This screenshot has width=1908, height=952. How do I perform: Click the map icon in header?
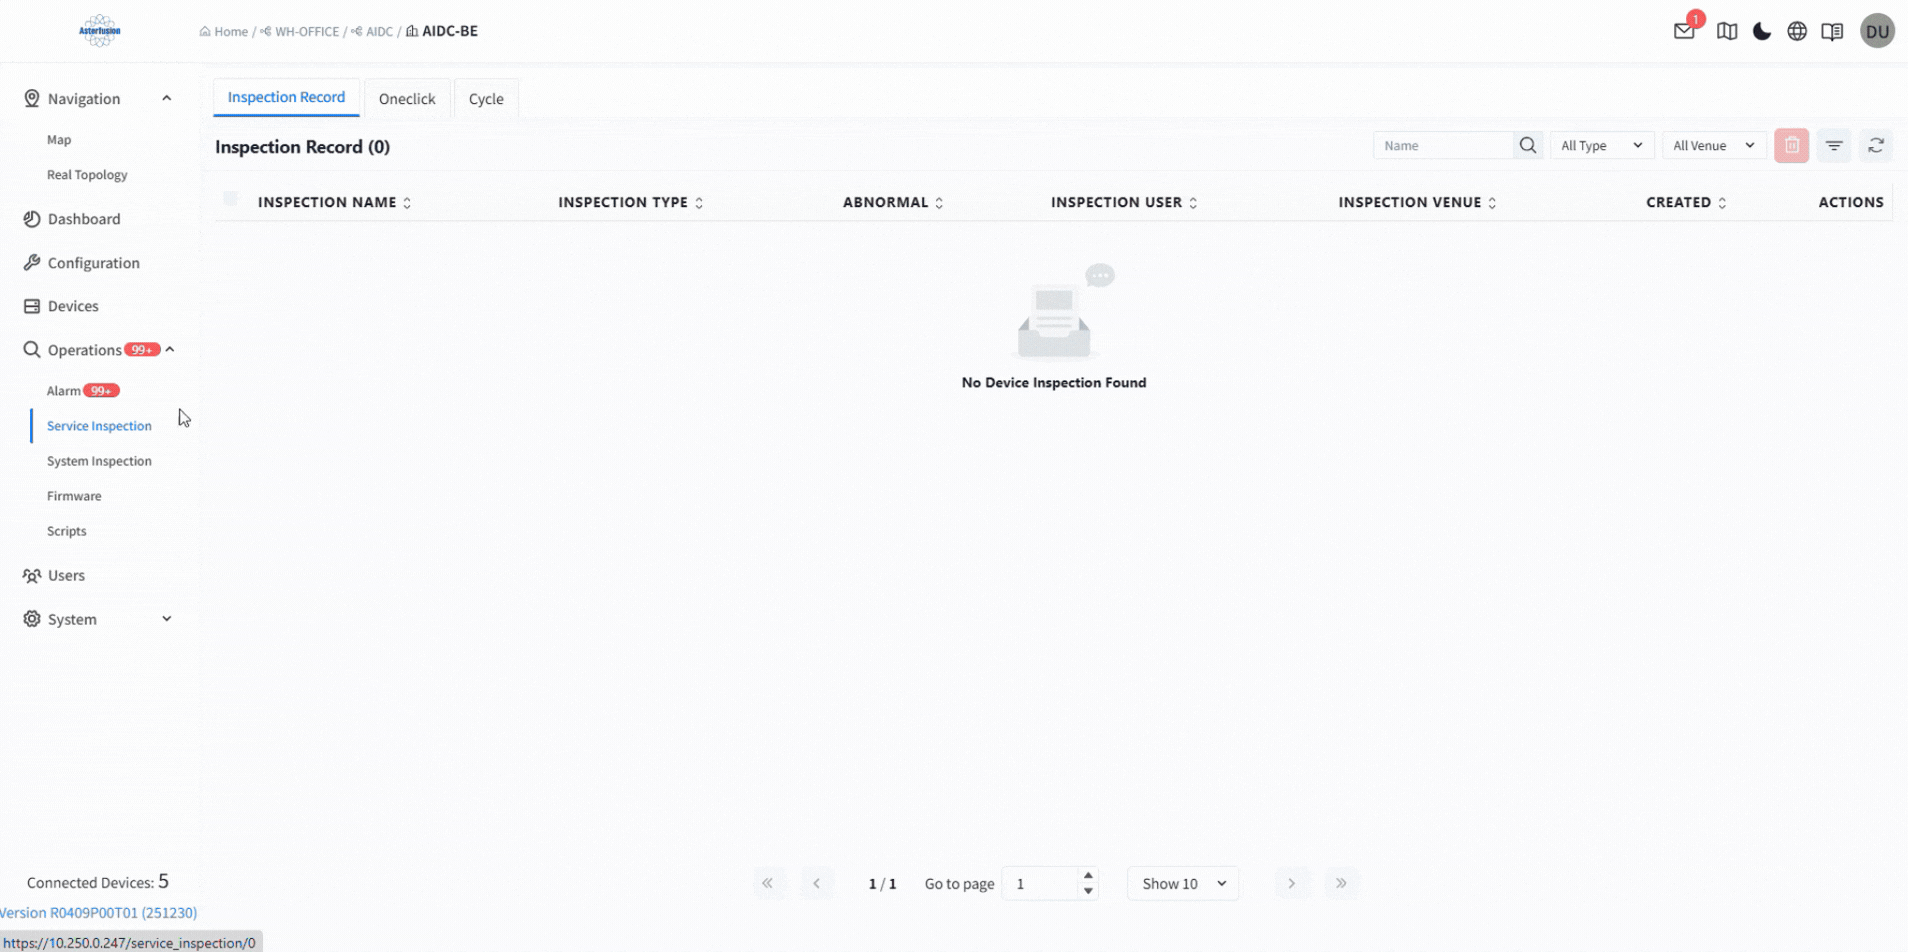pos(1727,31)
